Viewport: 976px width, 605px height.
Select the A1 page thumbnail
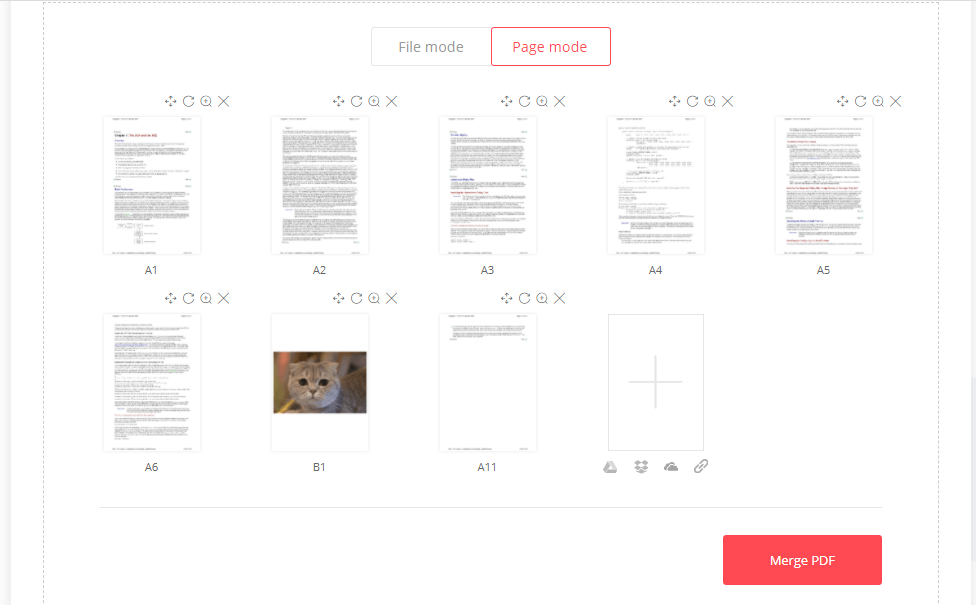[x=152, y=185]
